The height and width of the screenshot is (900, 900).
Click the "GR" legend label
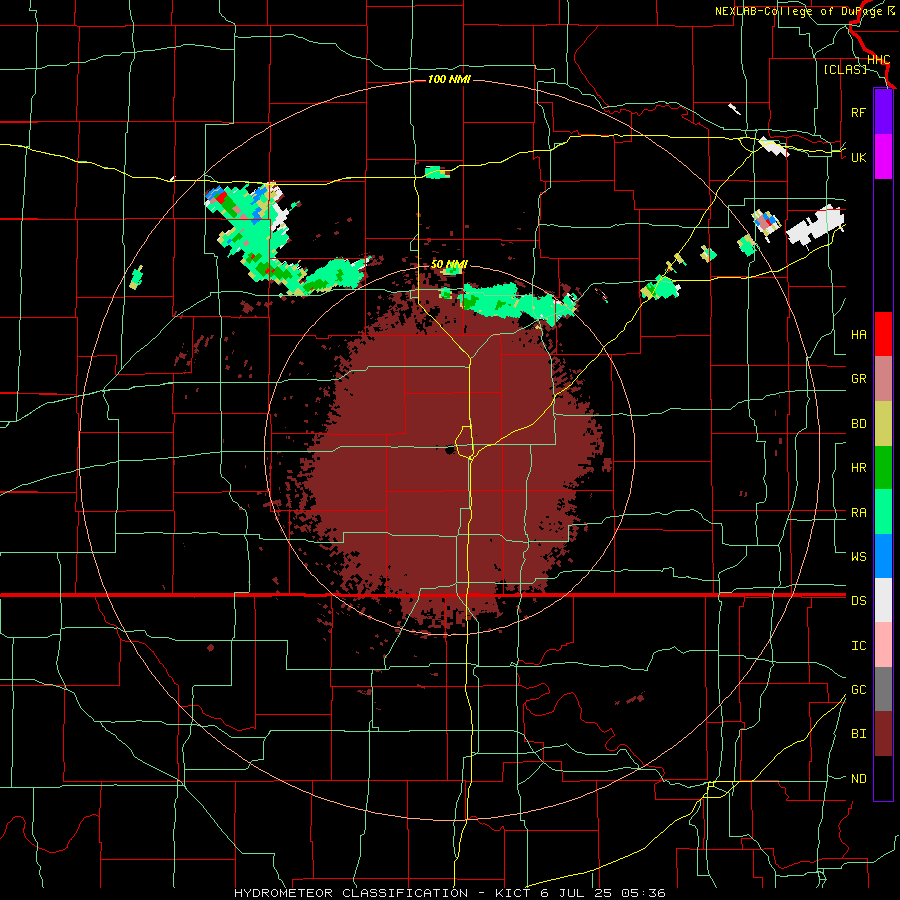coord(858,379)
